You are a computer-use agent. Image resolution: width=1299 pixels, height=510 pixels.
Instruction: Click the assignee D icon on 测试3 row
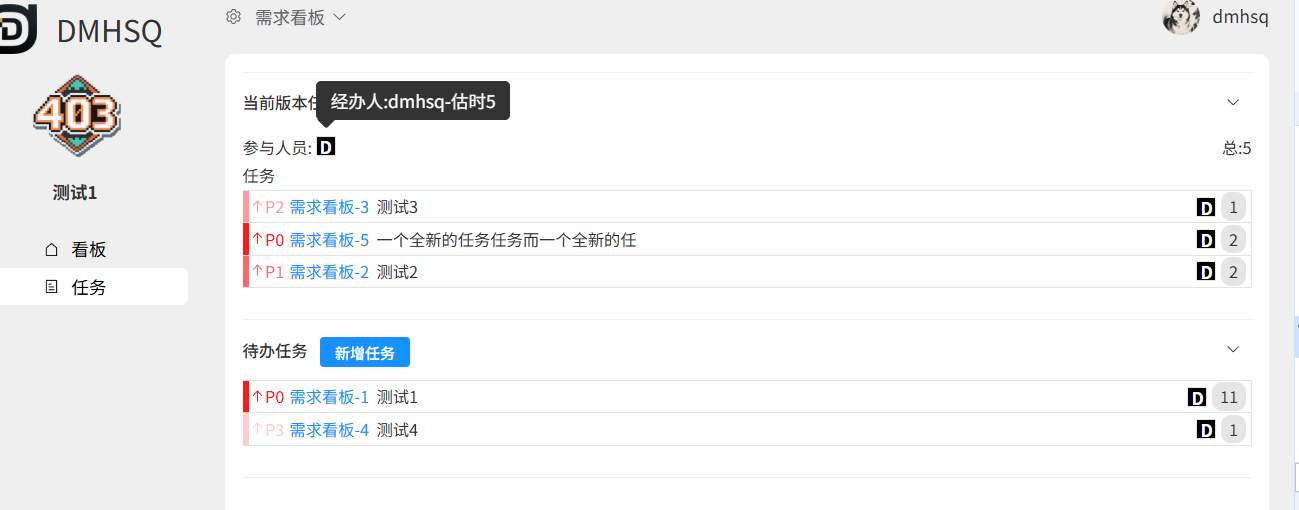pyautogui.click(x=1206, y=207)
